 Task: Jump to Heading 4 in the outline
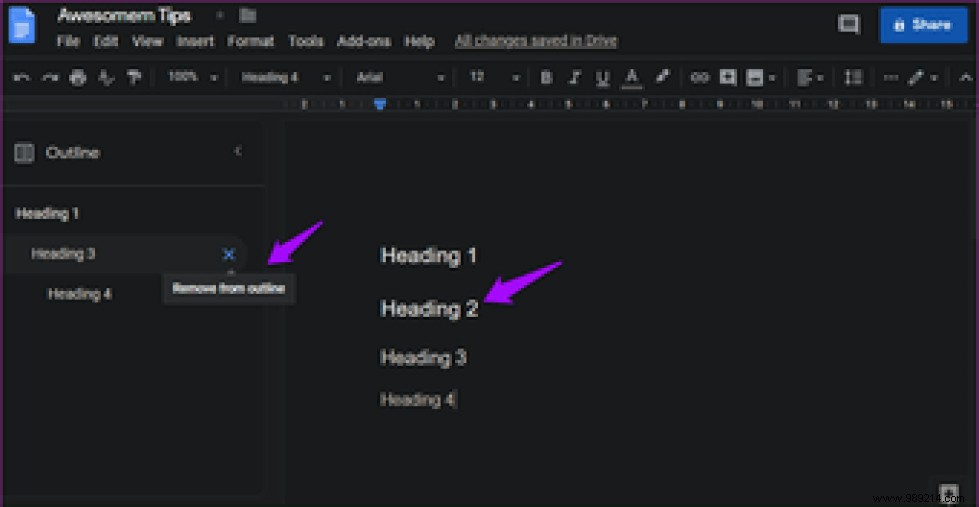[x=80, y=293]
